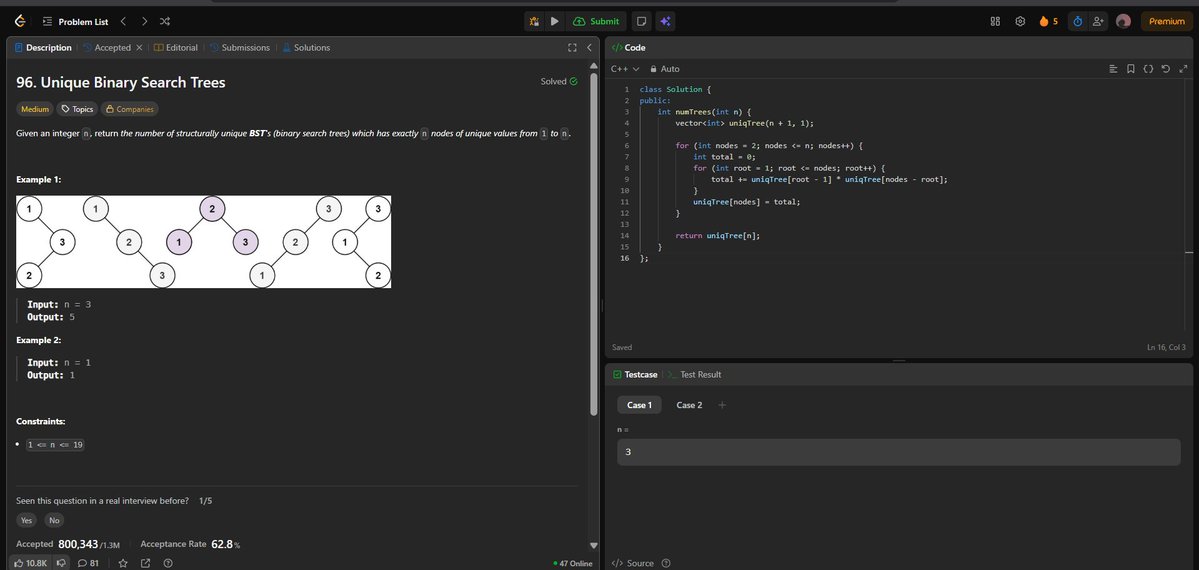Select the Case 2 testcase

[689, 405]
